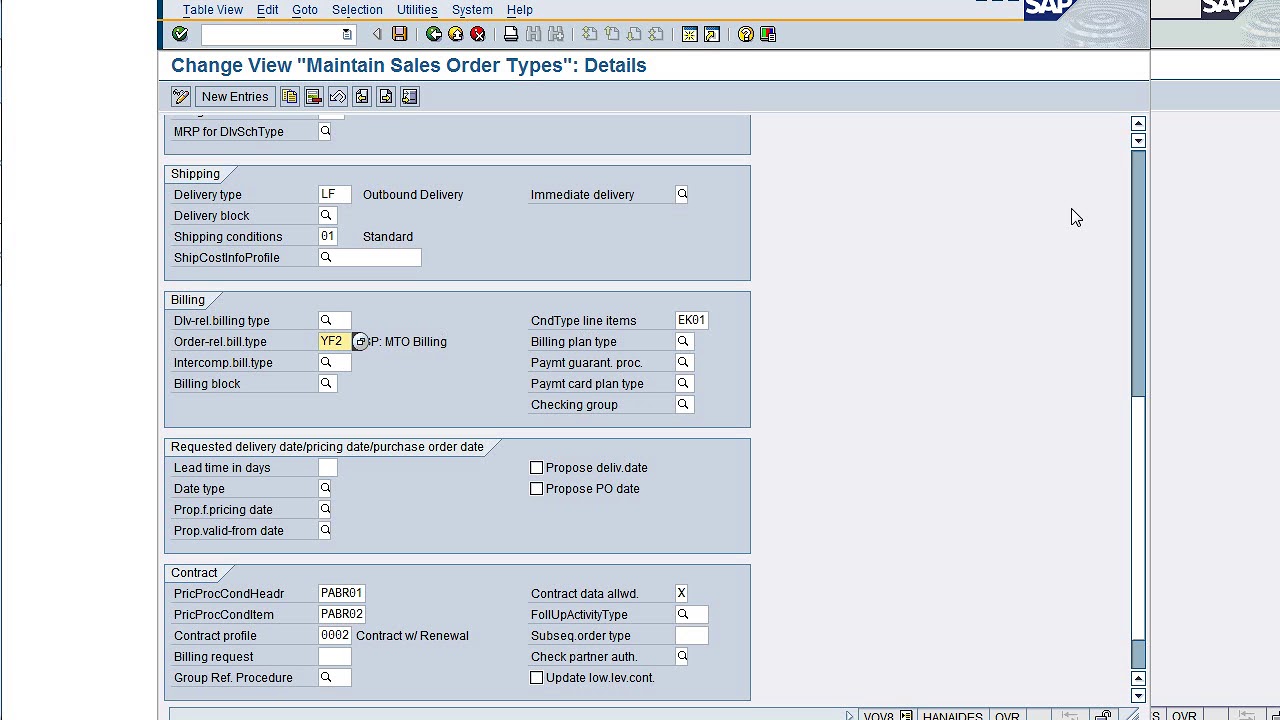Click the Last Page icon
Image resolution: width=1280 pixels, height=720 pixels.
pyautogui.click(x=656, y=34)
